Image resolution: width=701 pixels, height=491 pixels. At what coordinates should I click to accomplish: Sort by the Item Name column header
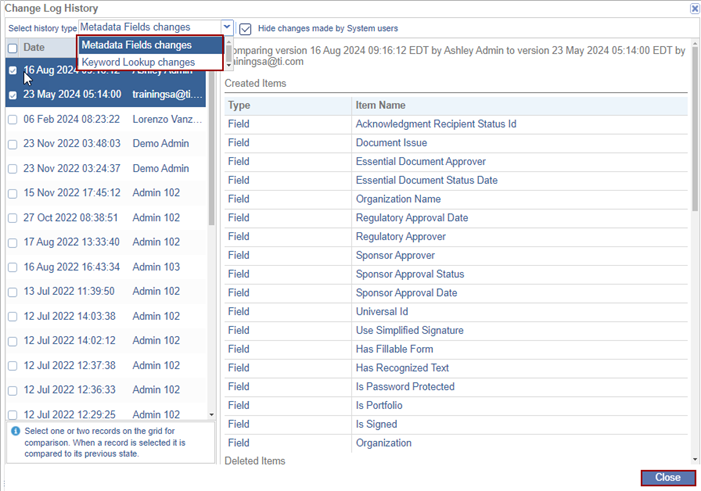(380, 105)
